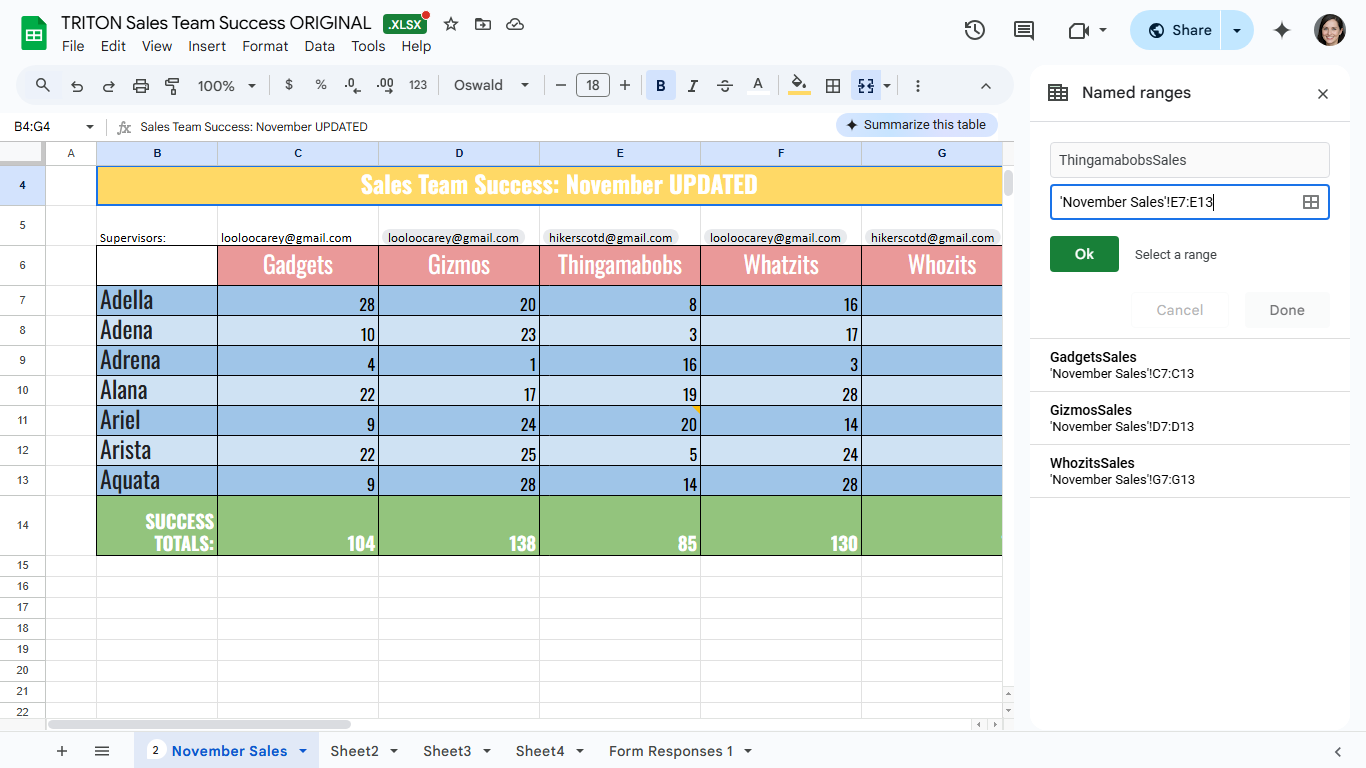Screen dimensions: 1366x768
Task: Open version history clock icon
Action: (975, 30)
